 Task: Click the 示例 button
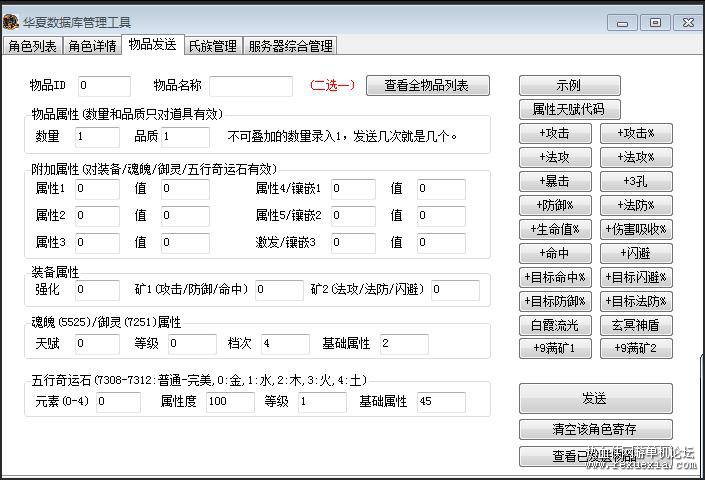569,85
